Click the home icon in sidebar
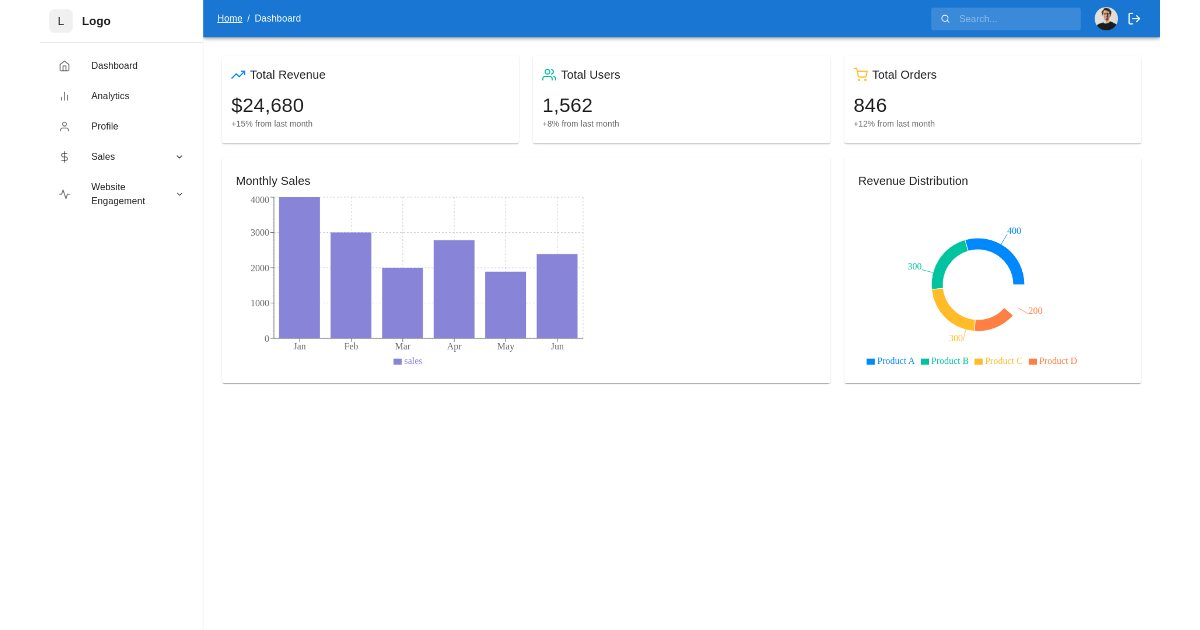The height and width of the screenshot is (630, 1200). (64, 66)
